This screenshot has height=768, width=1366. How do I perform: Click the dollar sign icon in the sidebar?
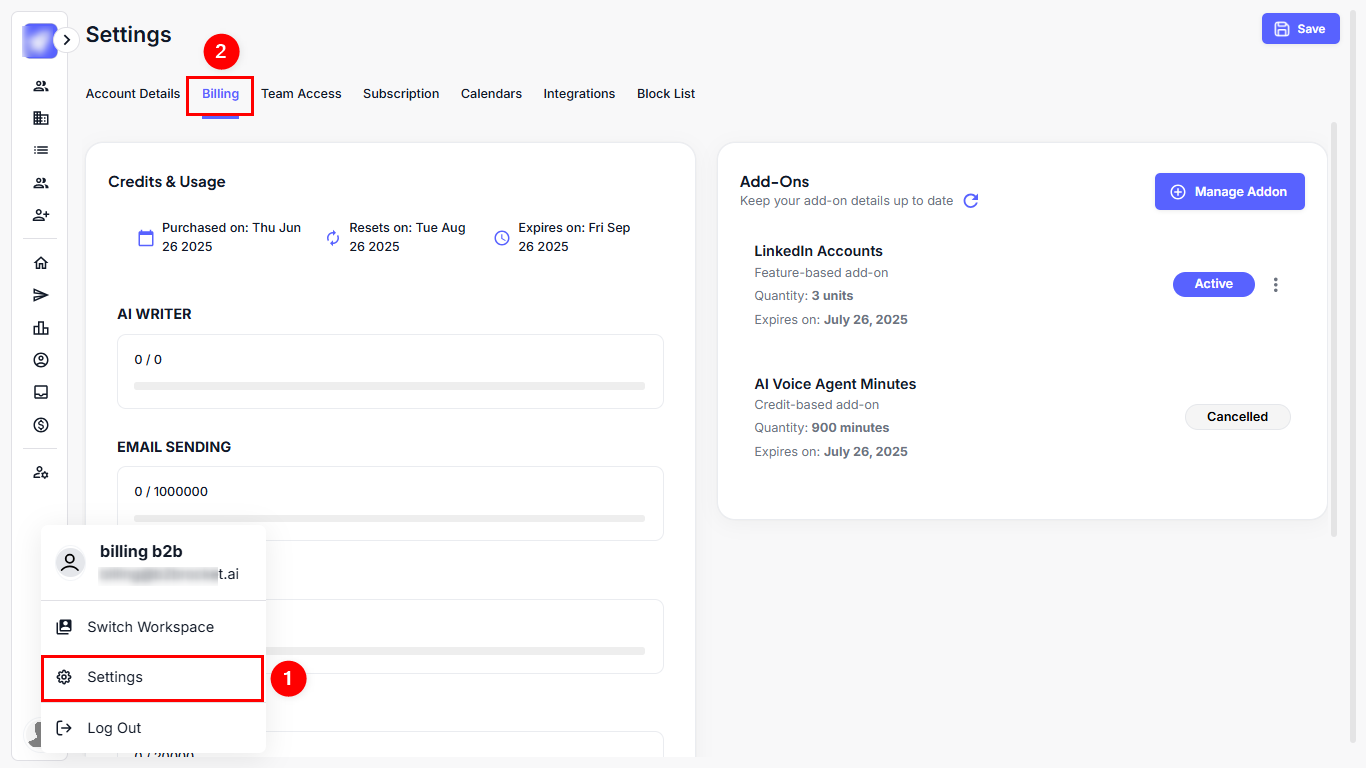pos(41,425)
